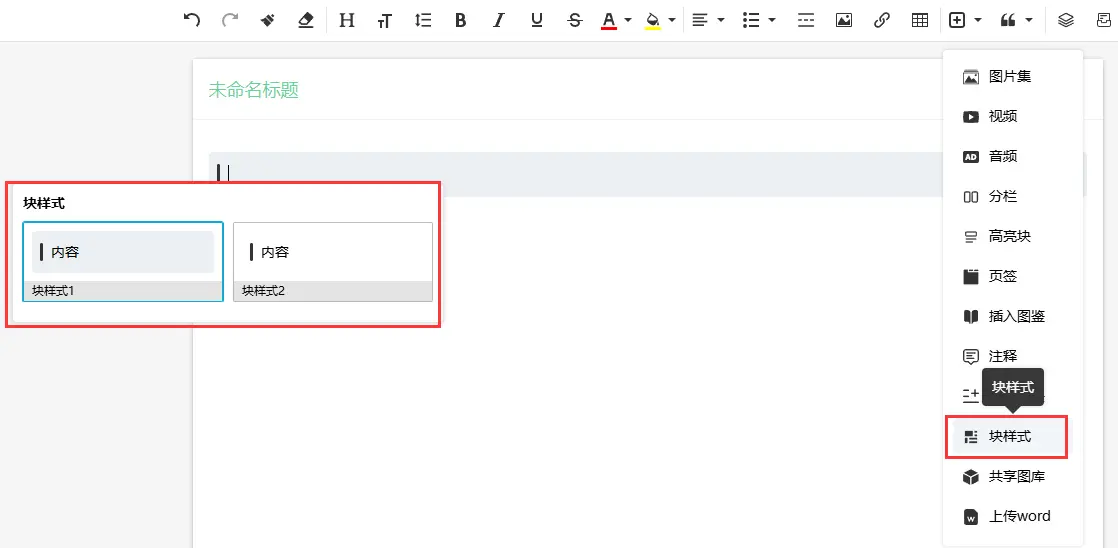Pick the 块样式2 block style thumbnail

point(333,260)
